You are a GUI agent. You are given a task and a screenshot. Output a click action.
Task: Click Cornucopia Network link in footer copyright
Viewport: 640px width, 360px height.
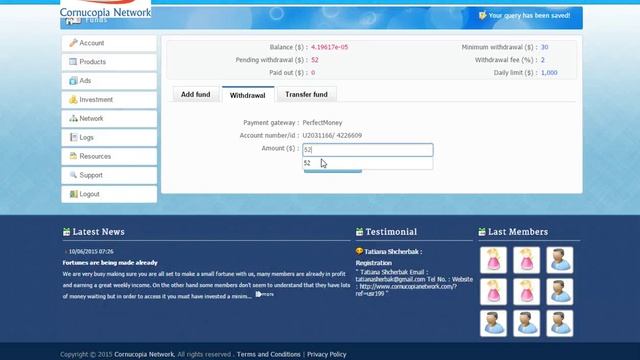point(144,354)
